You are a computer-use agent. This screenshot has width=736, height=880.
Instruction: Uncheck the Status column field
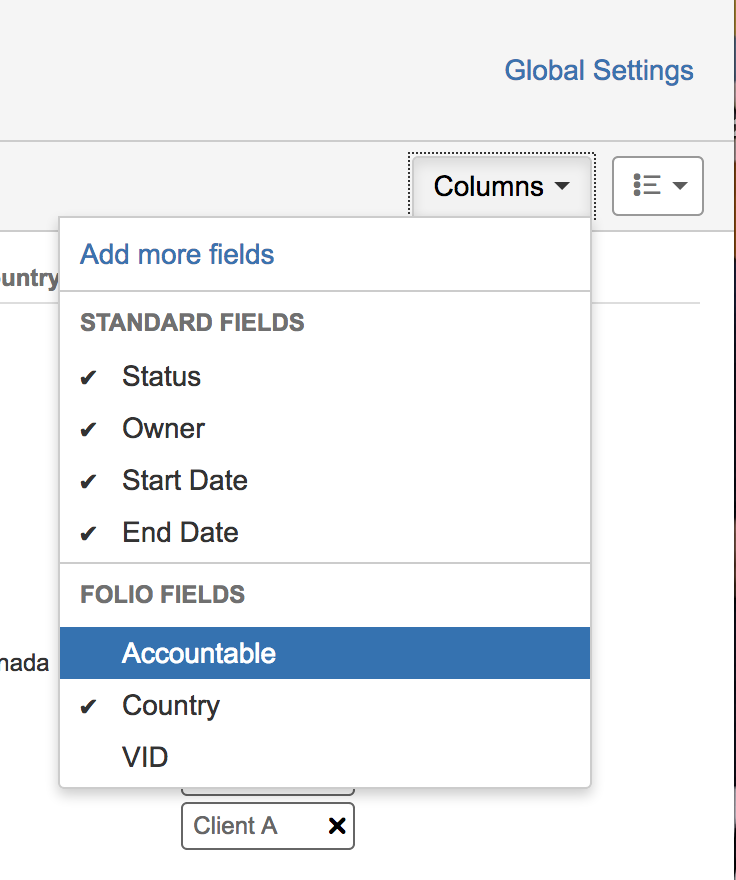161,377
